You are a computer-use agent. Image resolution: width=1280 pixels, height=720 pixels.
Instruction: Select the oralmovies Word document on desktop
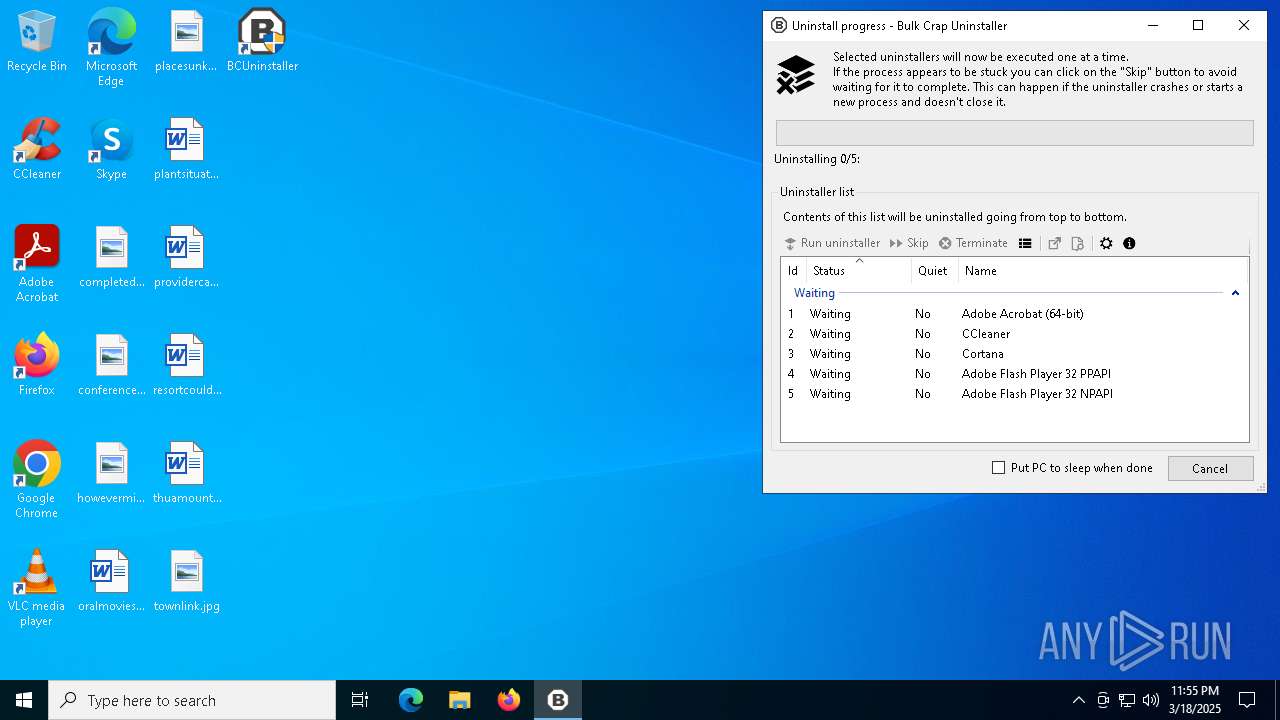coord(112,582)
